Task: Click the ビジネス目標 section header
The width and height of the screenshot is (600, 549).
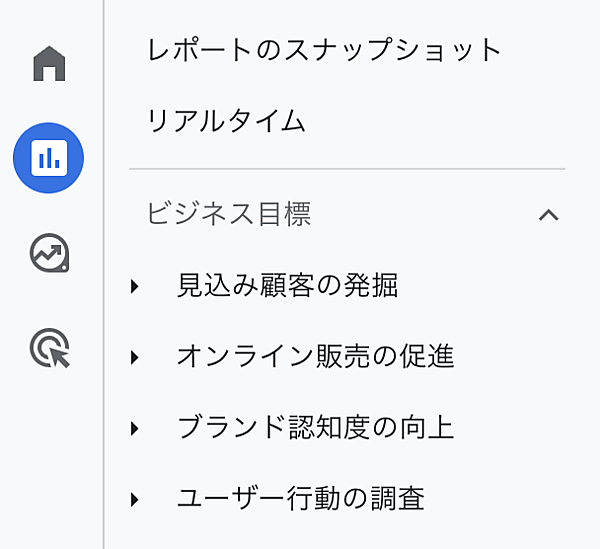Action: click(x=229, y=214)
